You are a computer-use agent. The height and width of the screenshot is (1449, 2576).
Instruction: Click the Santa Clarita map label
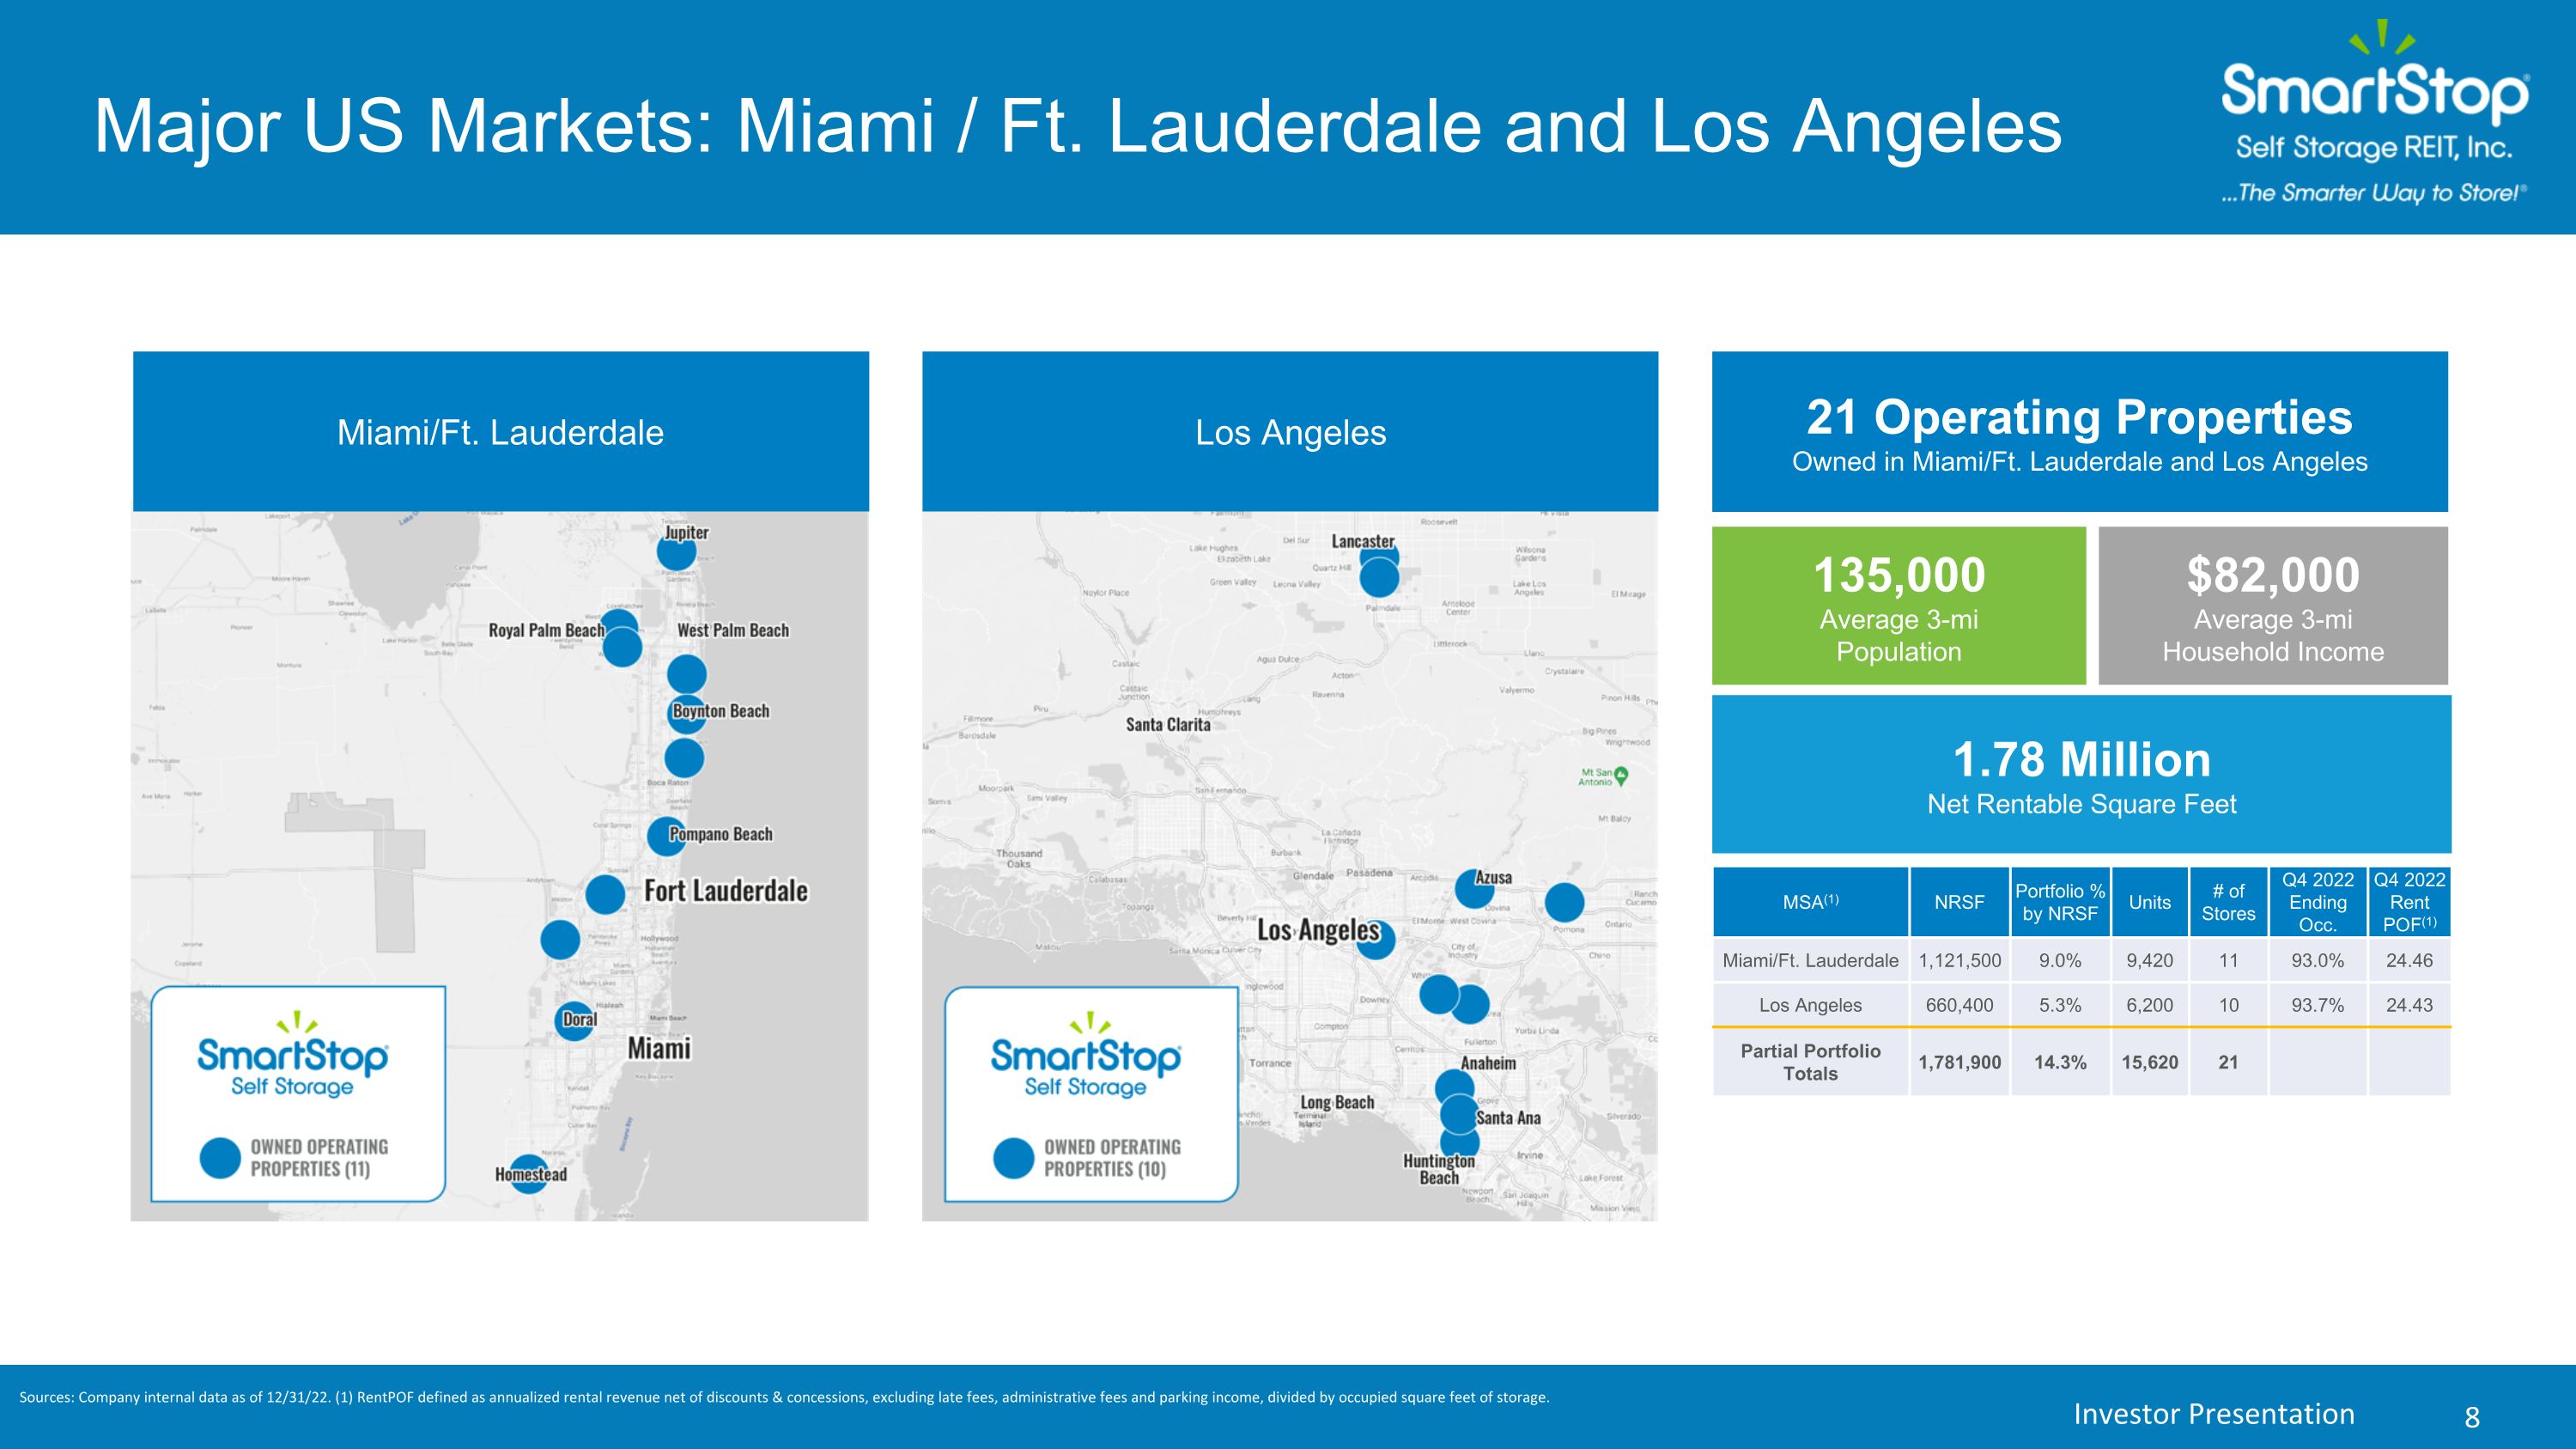(1168, 724)
